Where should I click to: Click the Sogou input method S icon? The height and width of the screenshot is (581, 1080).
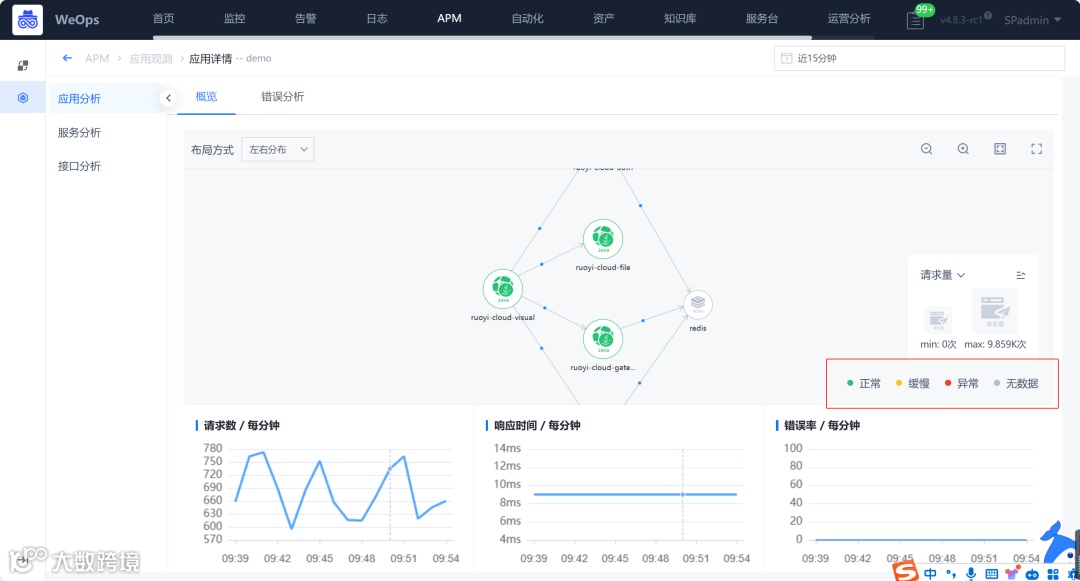tap(905, 571)
